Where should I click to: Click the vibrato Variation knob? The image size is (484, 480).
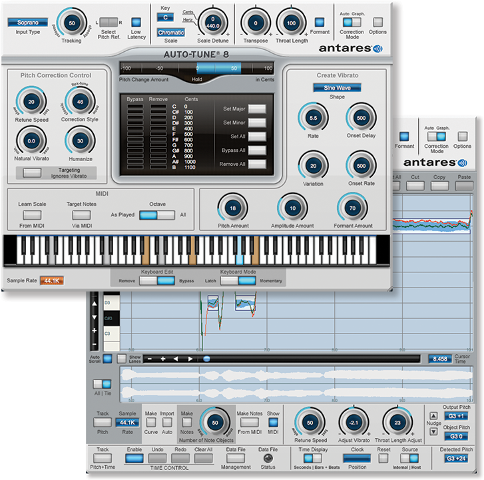tap(313, 166)
